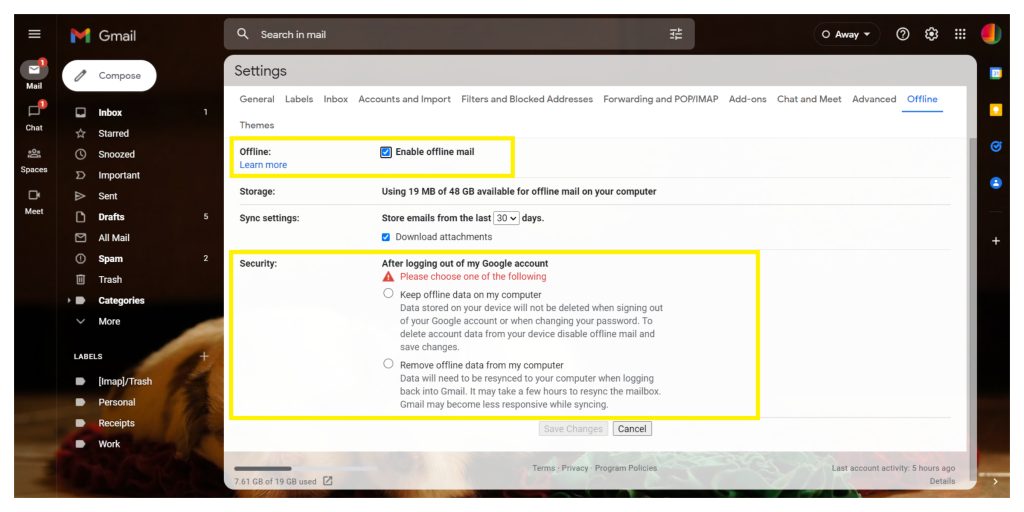Open the Google apps grid

(x=960, y=35)
